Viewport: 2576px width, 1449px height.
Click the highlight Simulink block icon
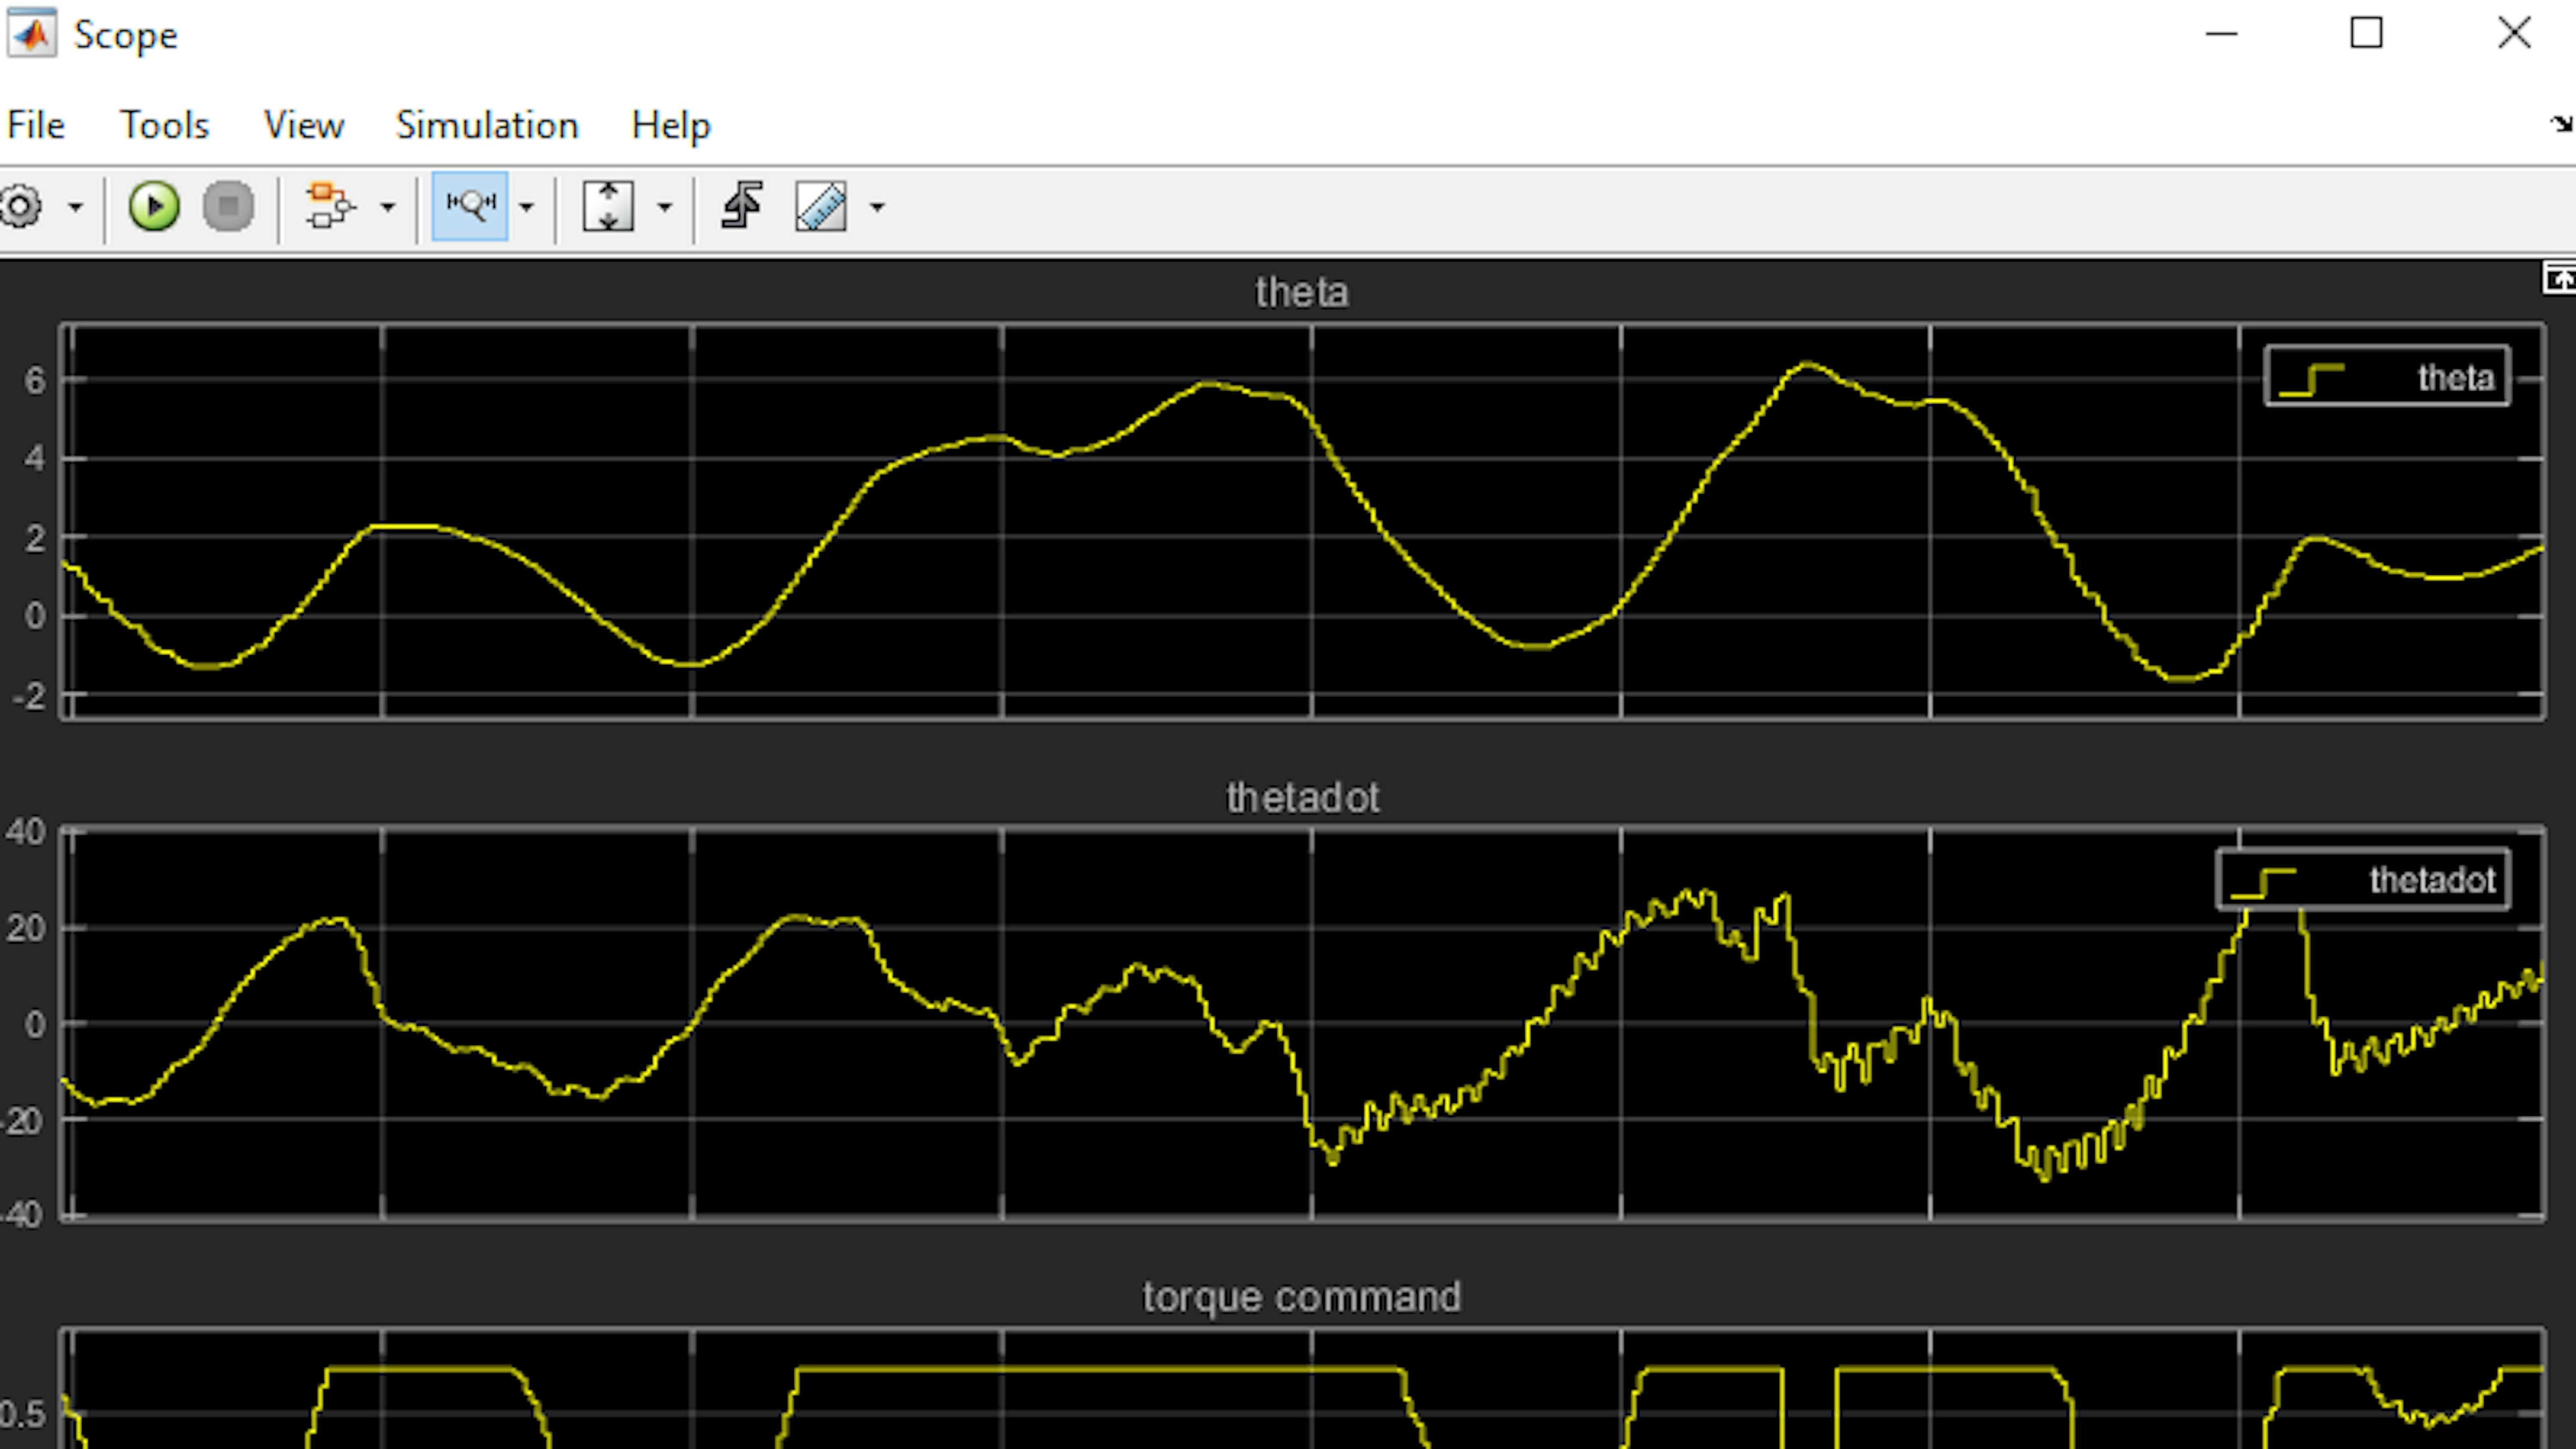[x=330, y=206]
